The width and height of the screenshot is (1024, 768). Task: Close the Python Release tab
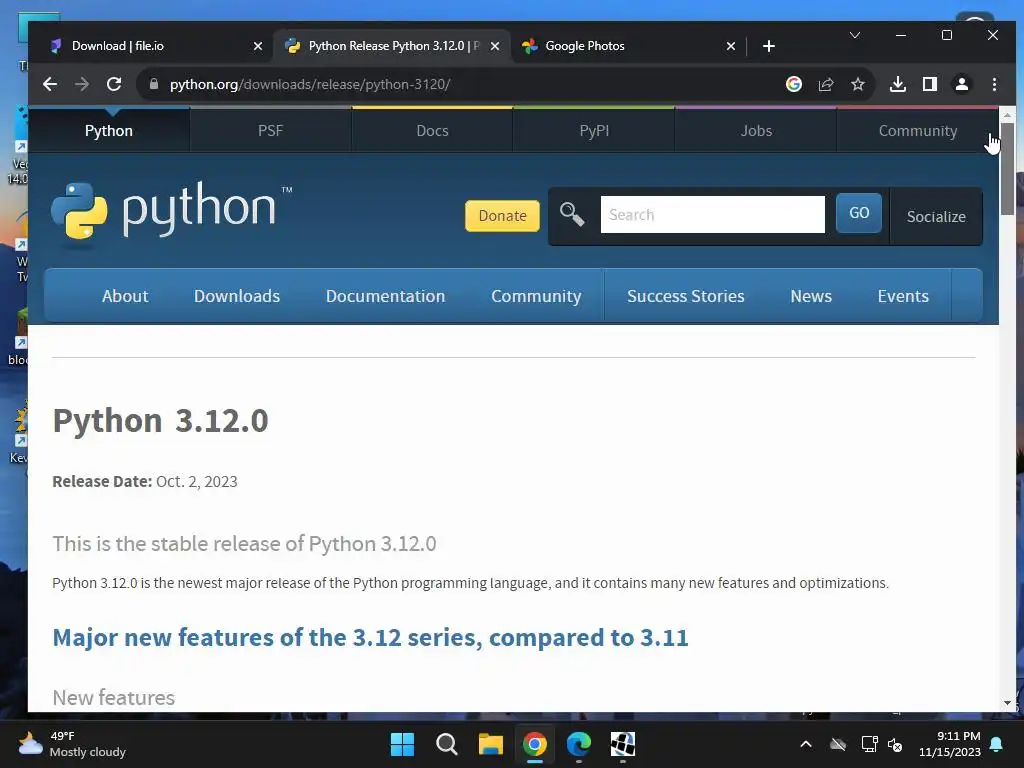point(495,46)
